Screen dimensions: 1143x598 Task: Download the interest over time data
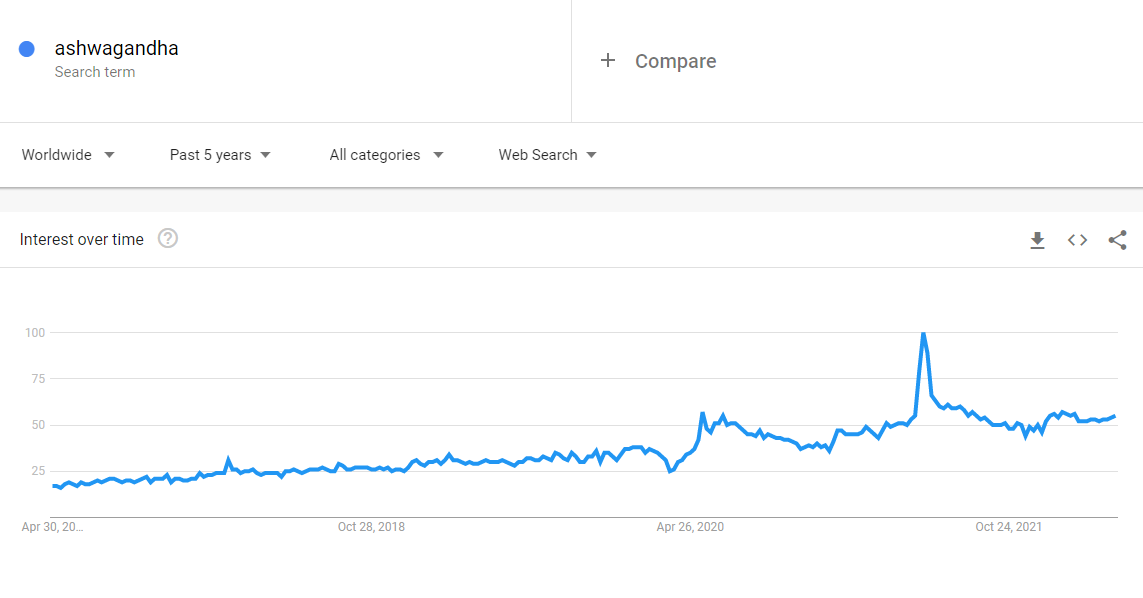coord(1037,240)
